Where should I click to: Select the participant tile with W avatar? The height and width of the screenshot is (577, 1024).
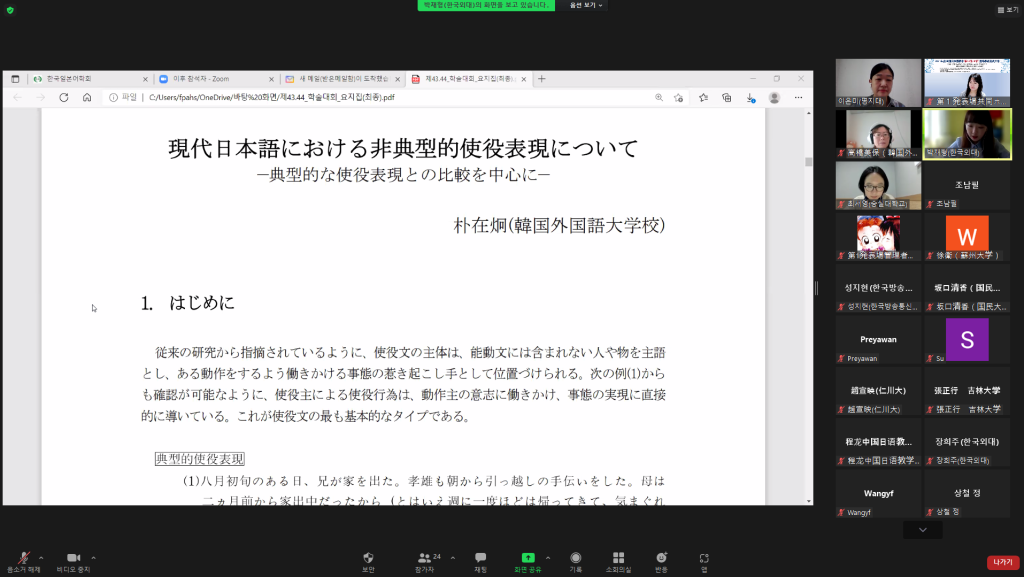pyautogui.click(x=967, y=237)
